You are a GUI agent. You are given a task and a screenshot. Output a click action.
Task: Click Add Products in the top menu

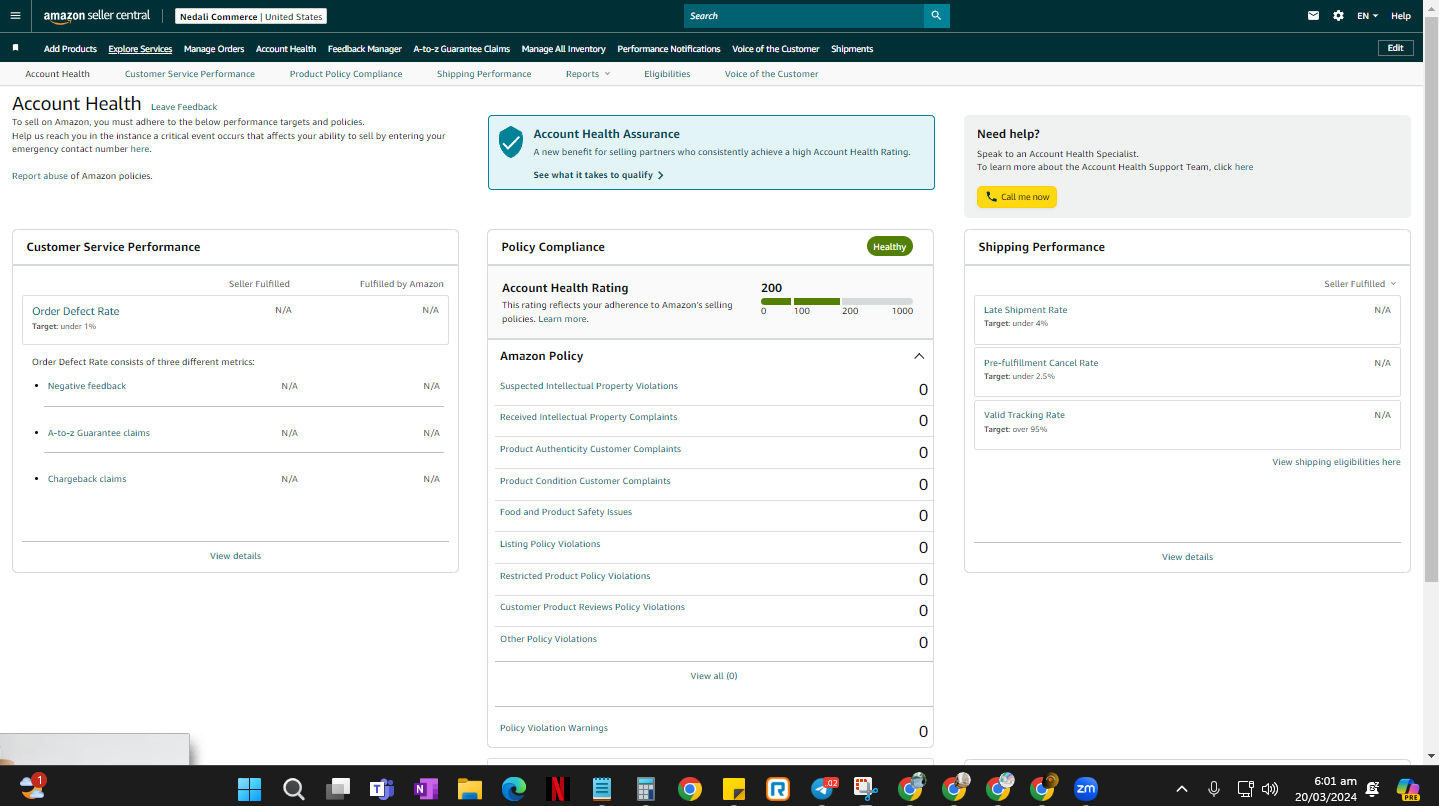point(70,49)
